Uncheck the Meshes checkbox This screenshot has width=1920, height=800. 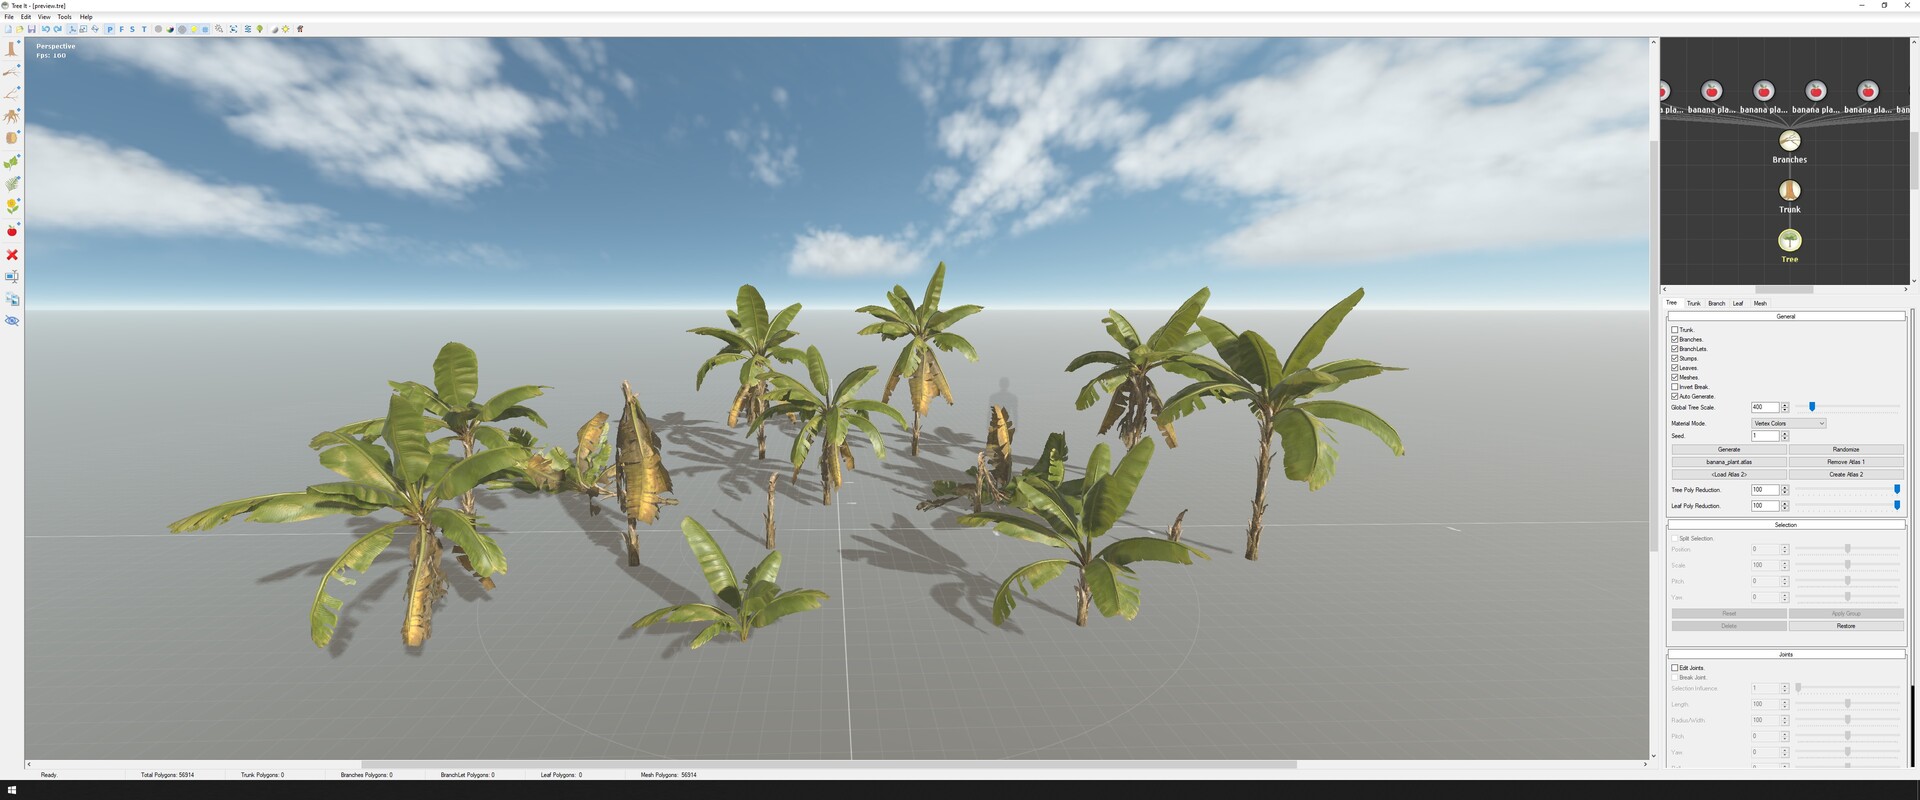(x=1675, y=377)
